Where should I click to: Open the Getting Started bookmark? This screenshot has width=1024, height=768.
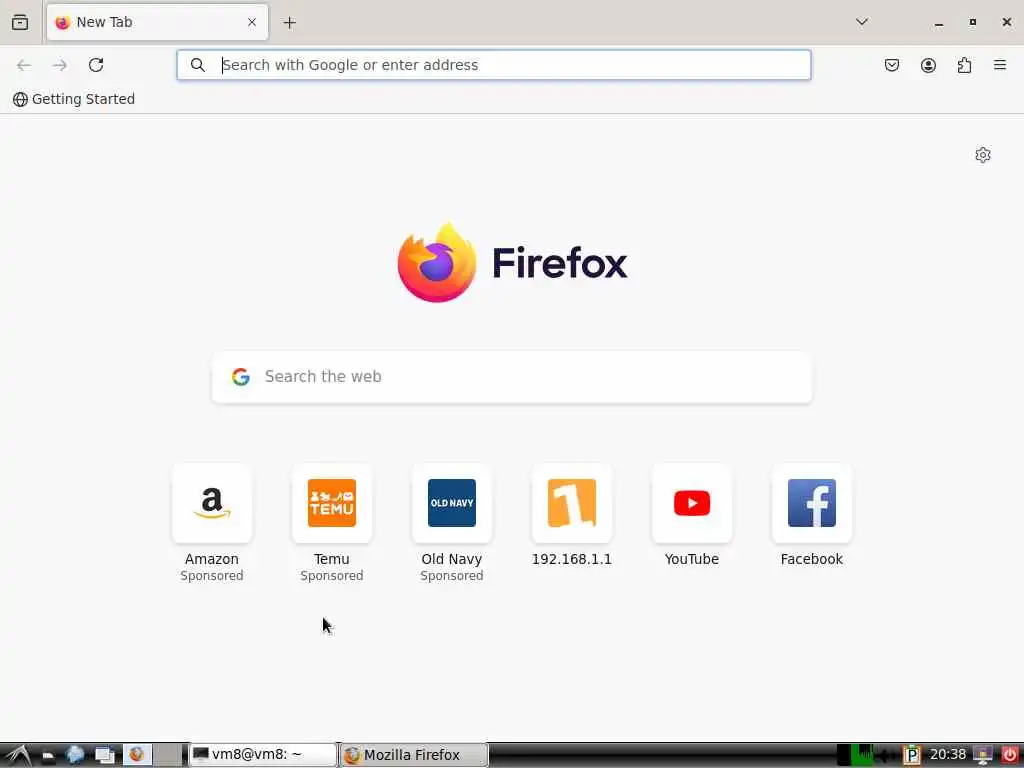pyautogui.click(x=74, y=99)
